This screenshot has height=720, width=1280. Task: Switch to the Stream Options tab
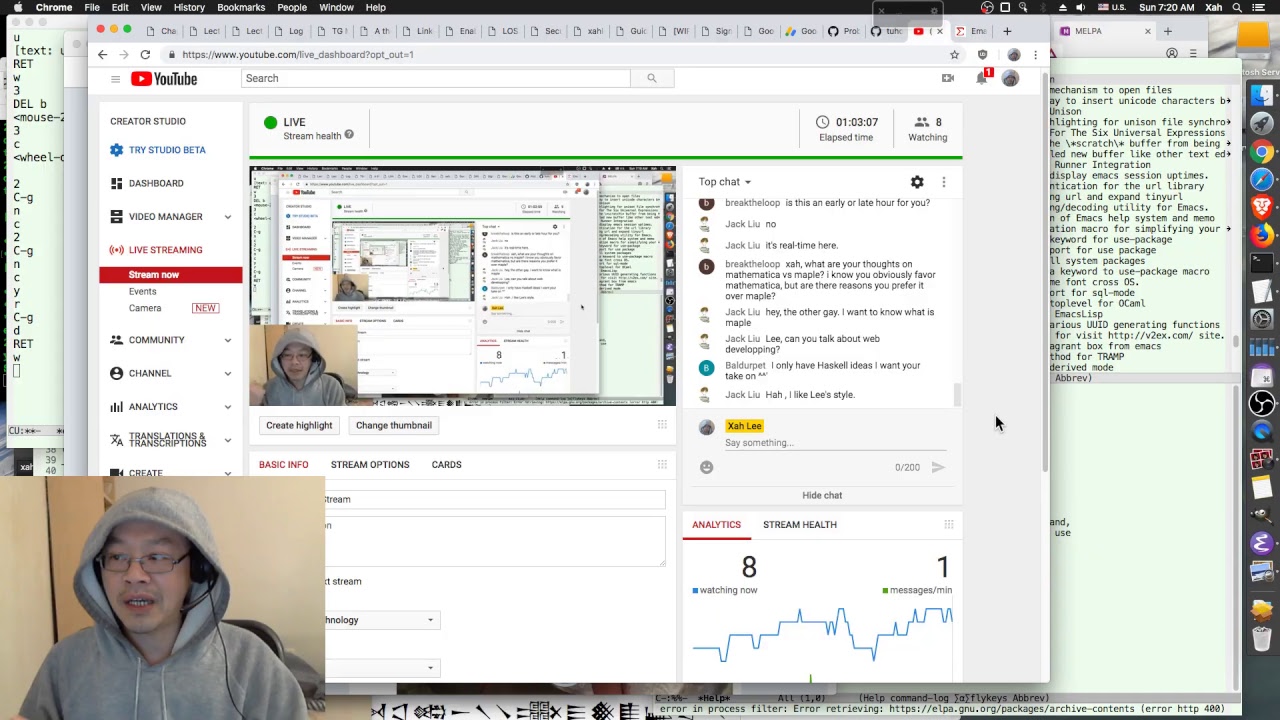[370, 465]
